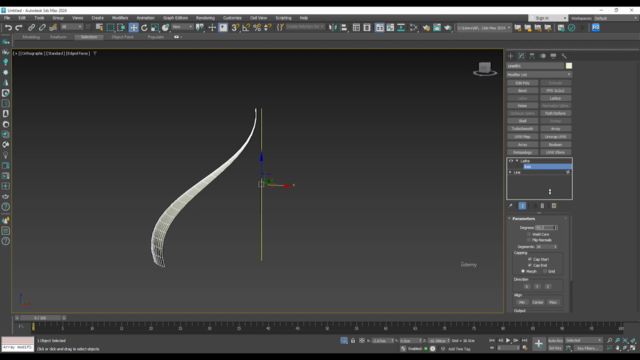Select the Grid capping radio button
The width and height of the screenshot is (640, 360).
tap(545, 271)
